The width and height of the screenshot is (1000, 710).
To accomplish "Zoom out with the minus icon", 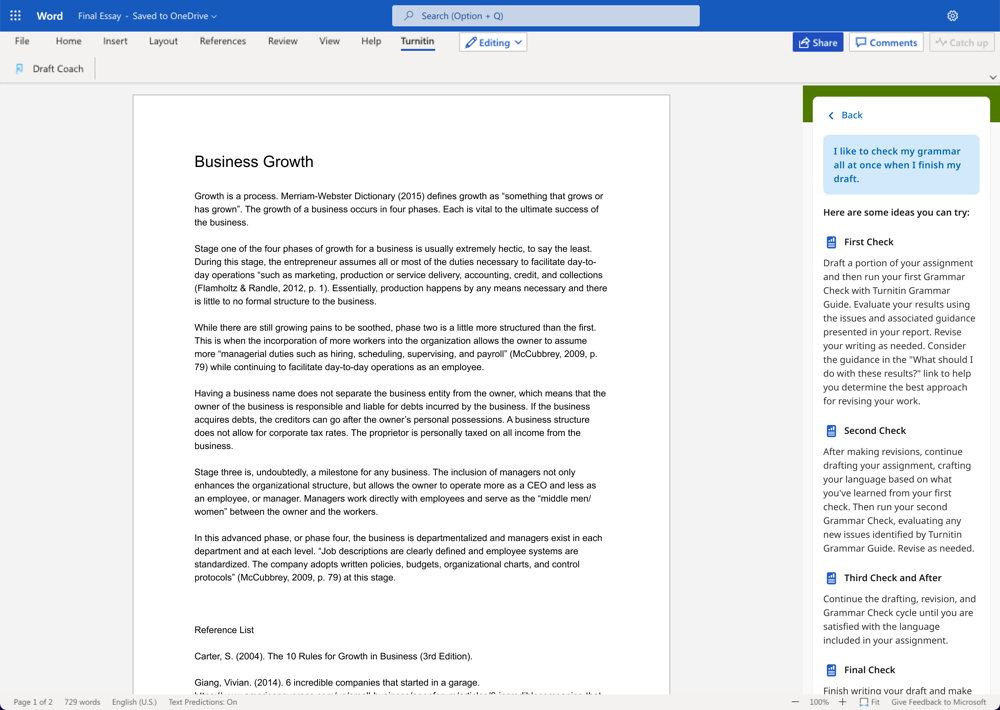I will tap(795, 702).
